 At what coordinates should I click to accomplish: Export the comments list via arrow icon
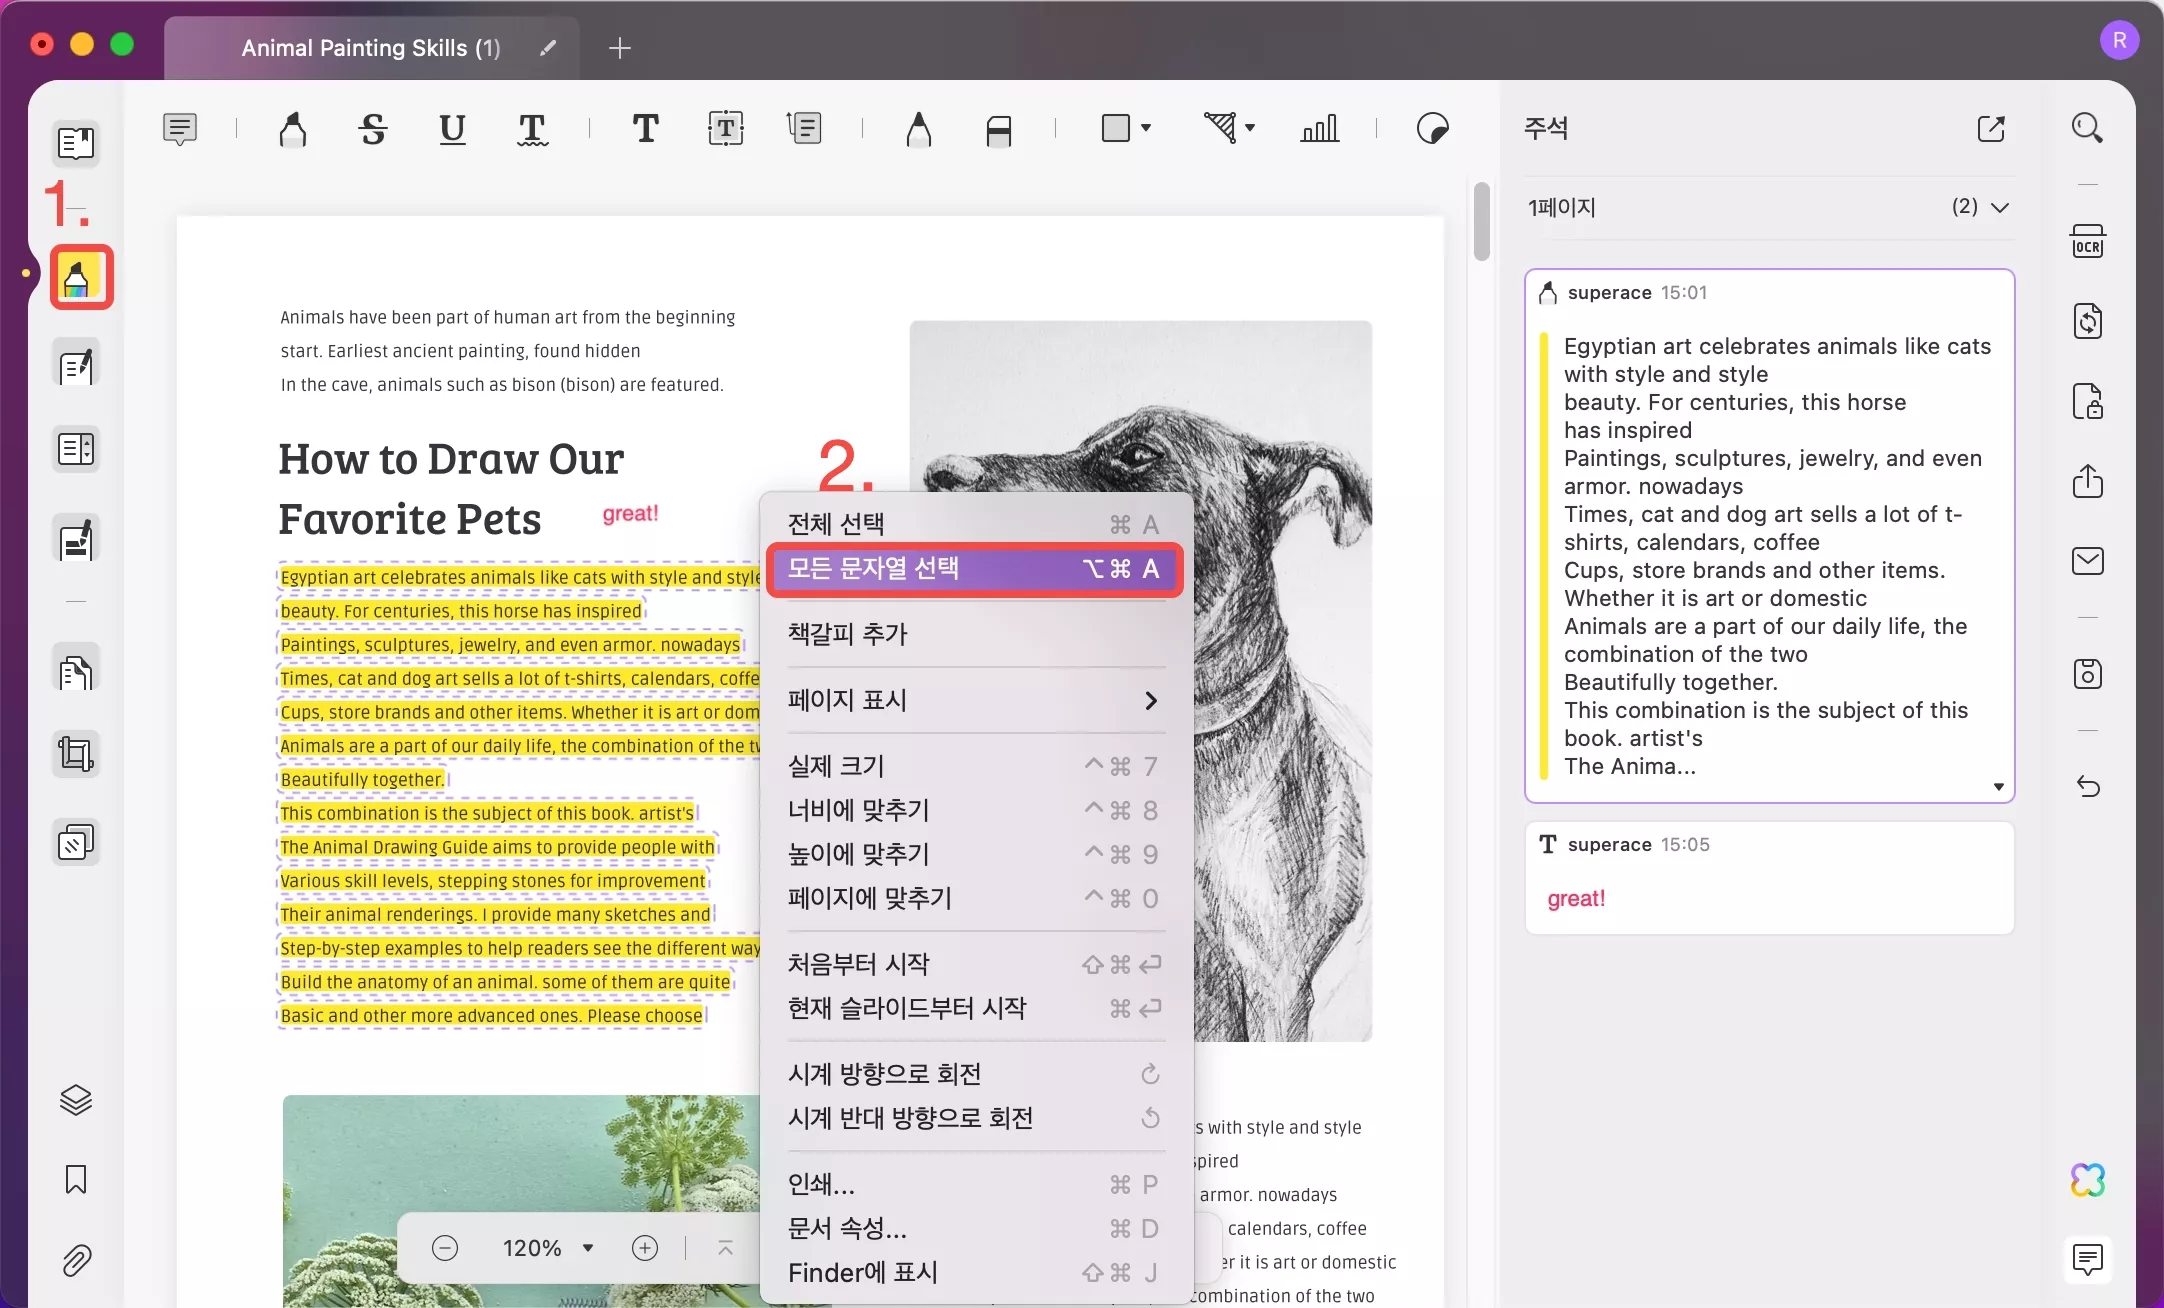1991,128
